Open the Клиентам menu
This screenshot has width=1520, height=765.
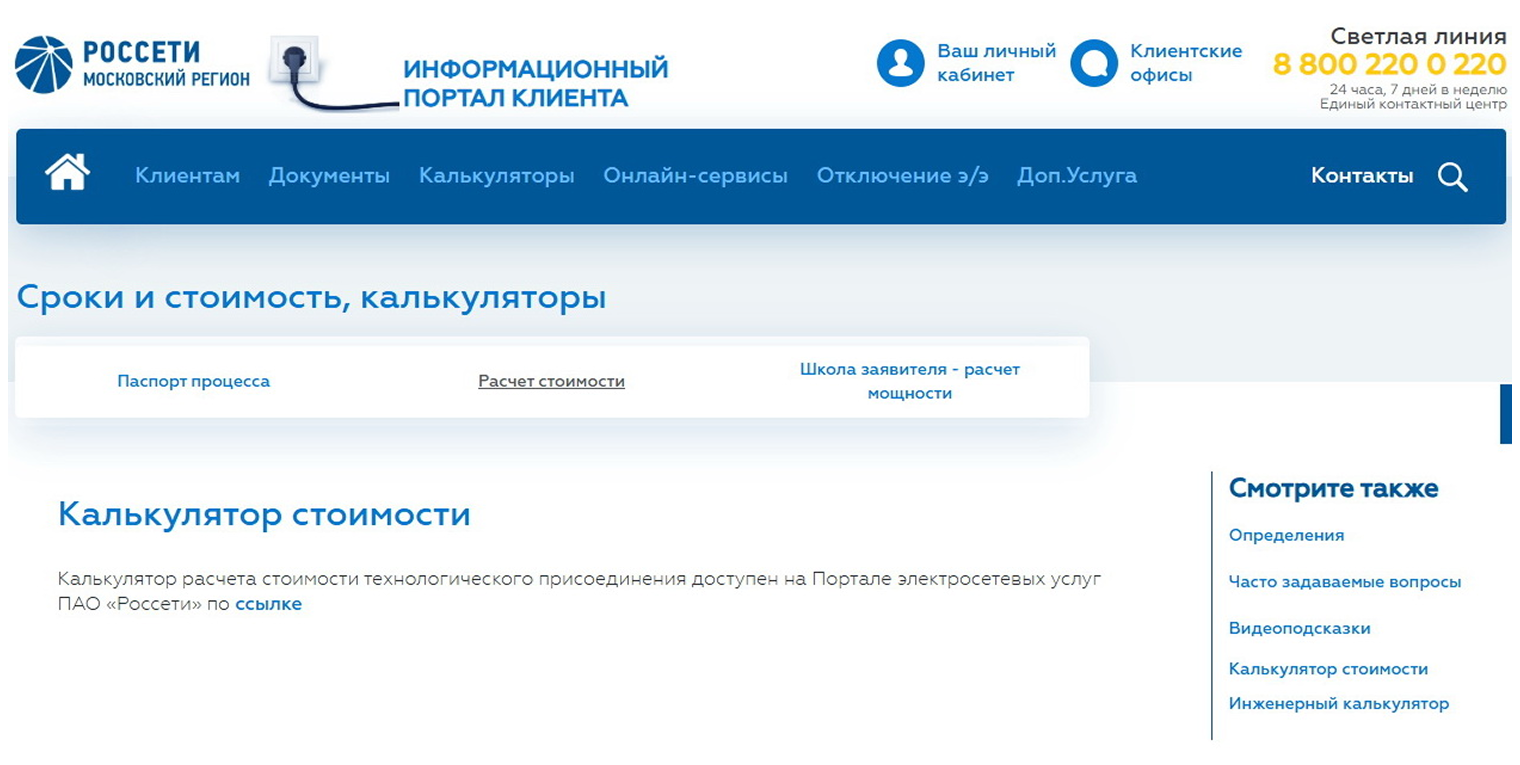pos(187,176)
